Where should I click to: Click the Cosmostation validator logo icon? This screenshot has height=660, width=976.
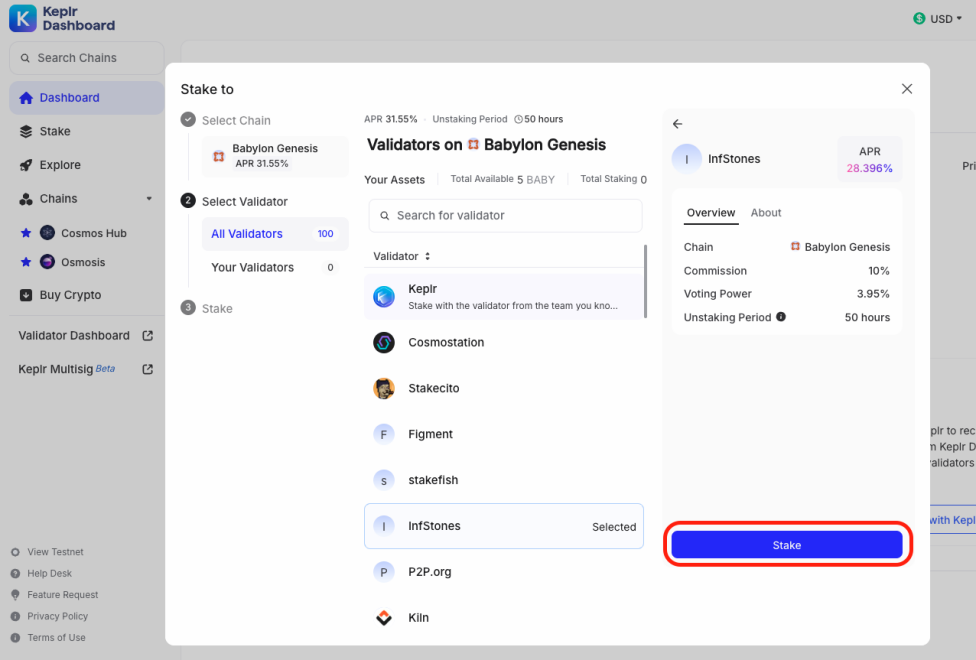[x=384, y=342]
